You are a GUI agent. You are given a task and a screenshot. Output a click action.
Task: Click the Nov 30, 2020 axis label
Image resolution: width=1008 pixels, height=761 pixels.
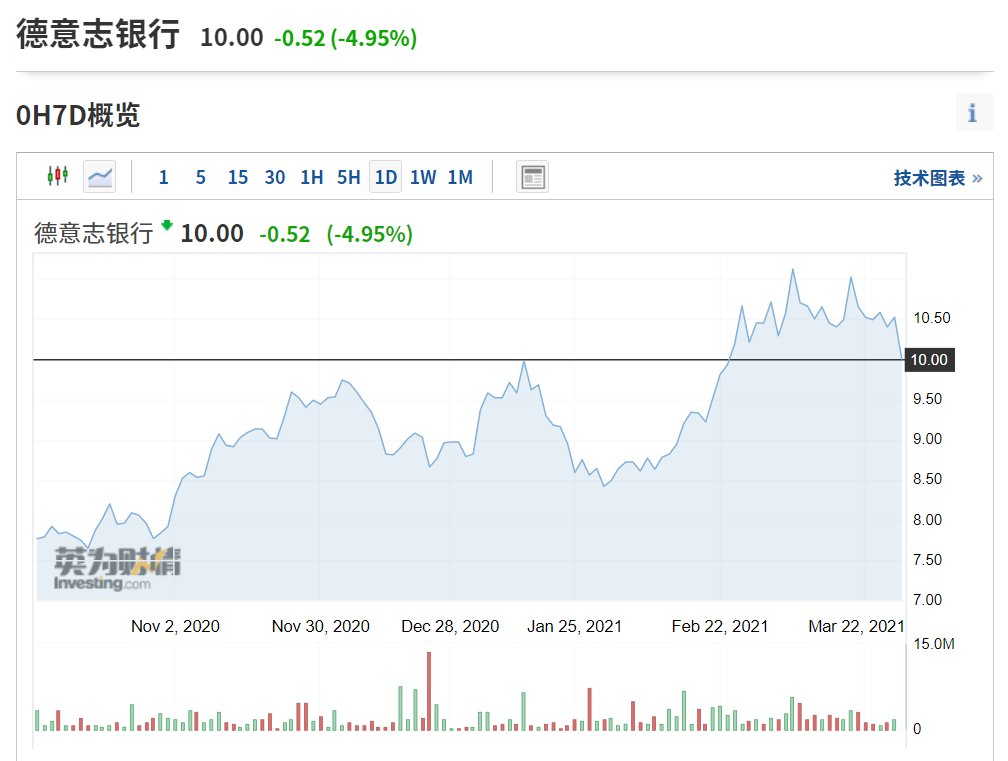point(321,626)
